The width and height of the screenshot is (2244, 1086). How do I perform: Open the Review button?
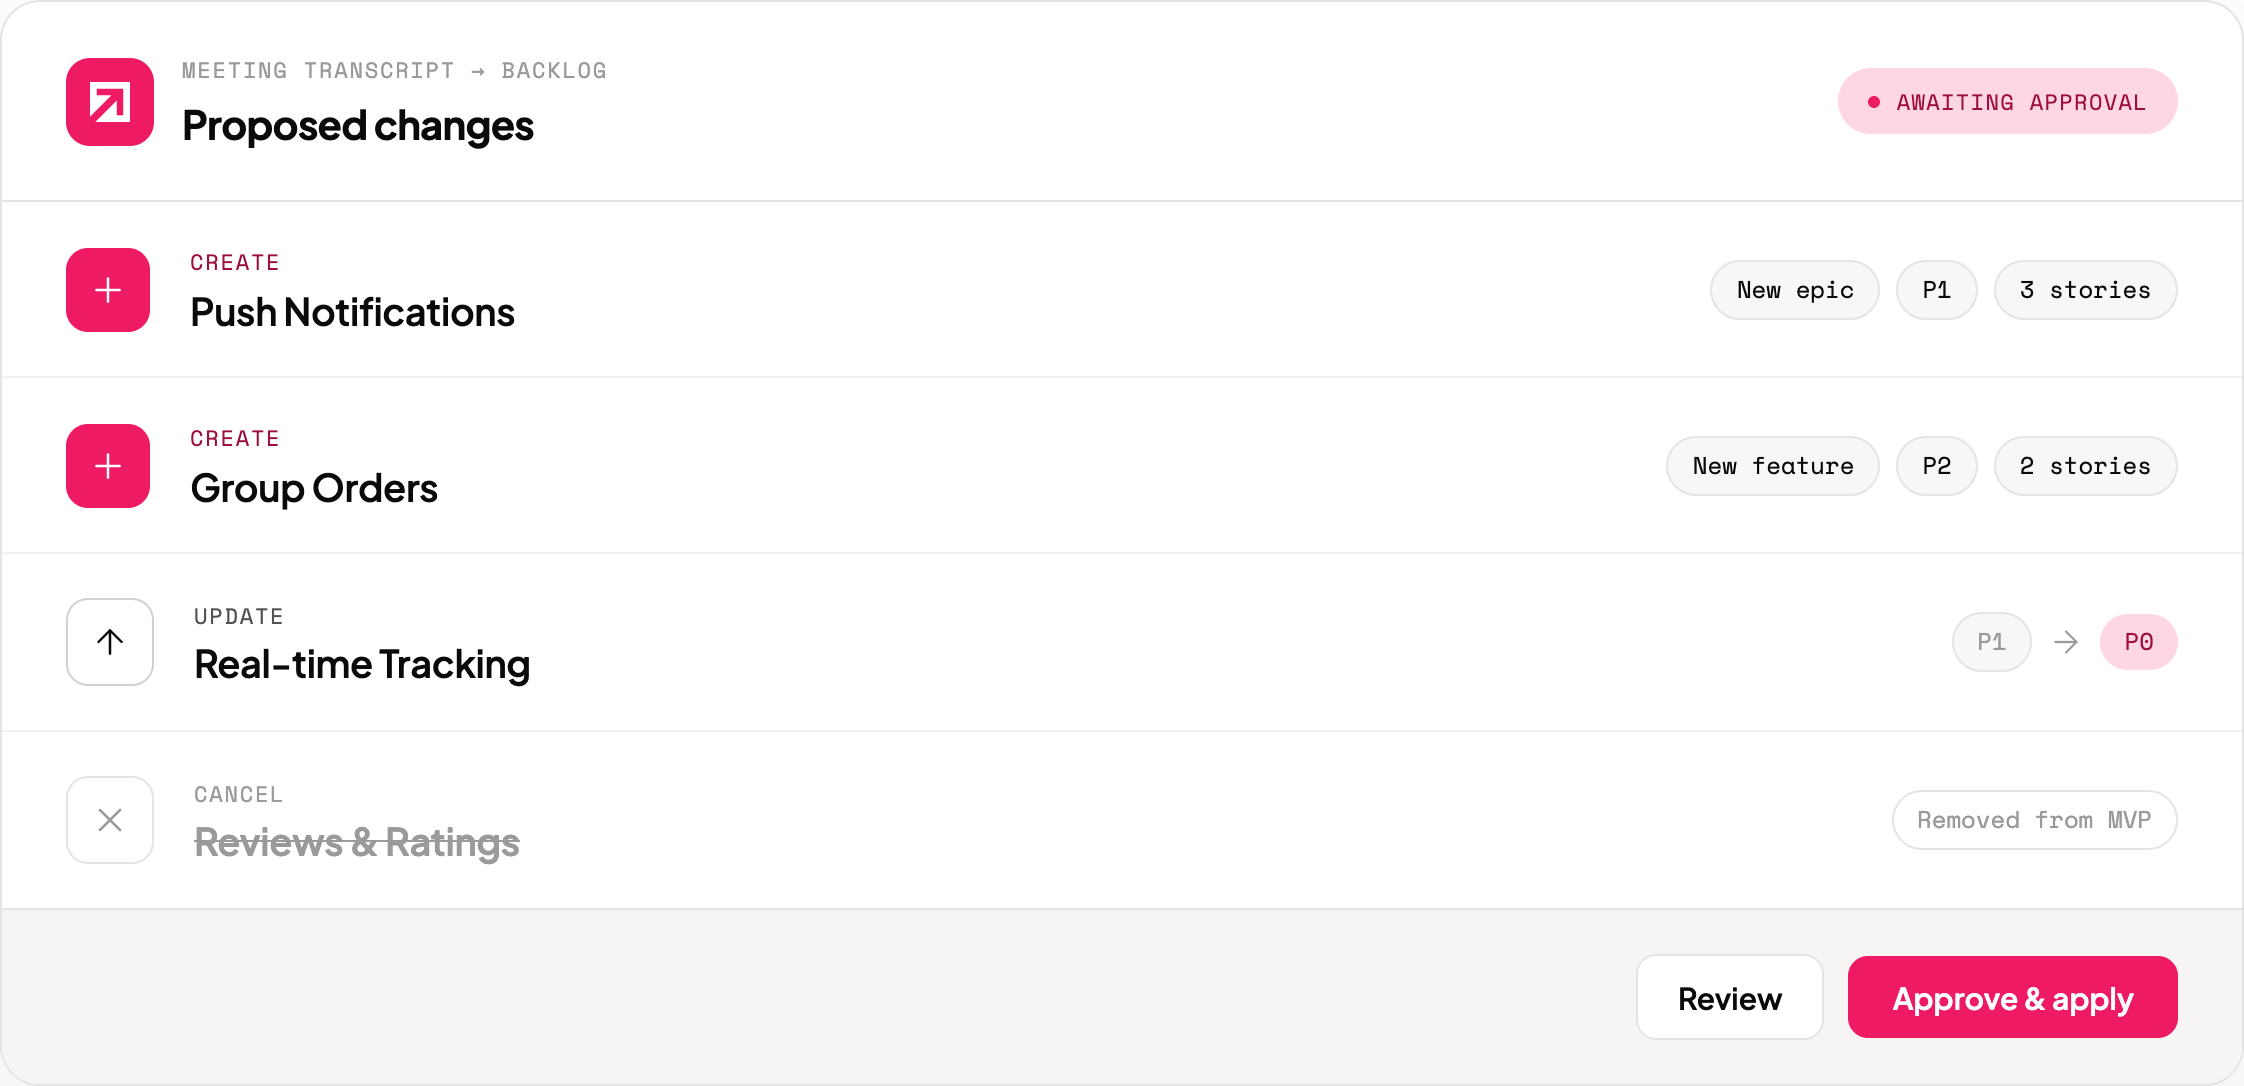(x=1730, y=997)
